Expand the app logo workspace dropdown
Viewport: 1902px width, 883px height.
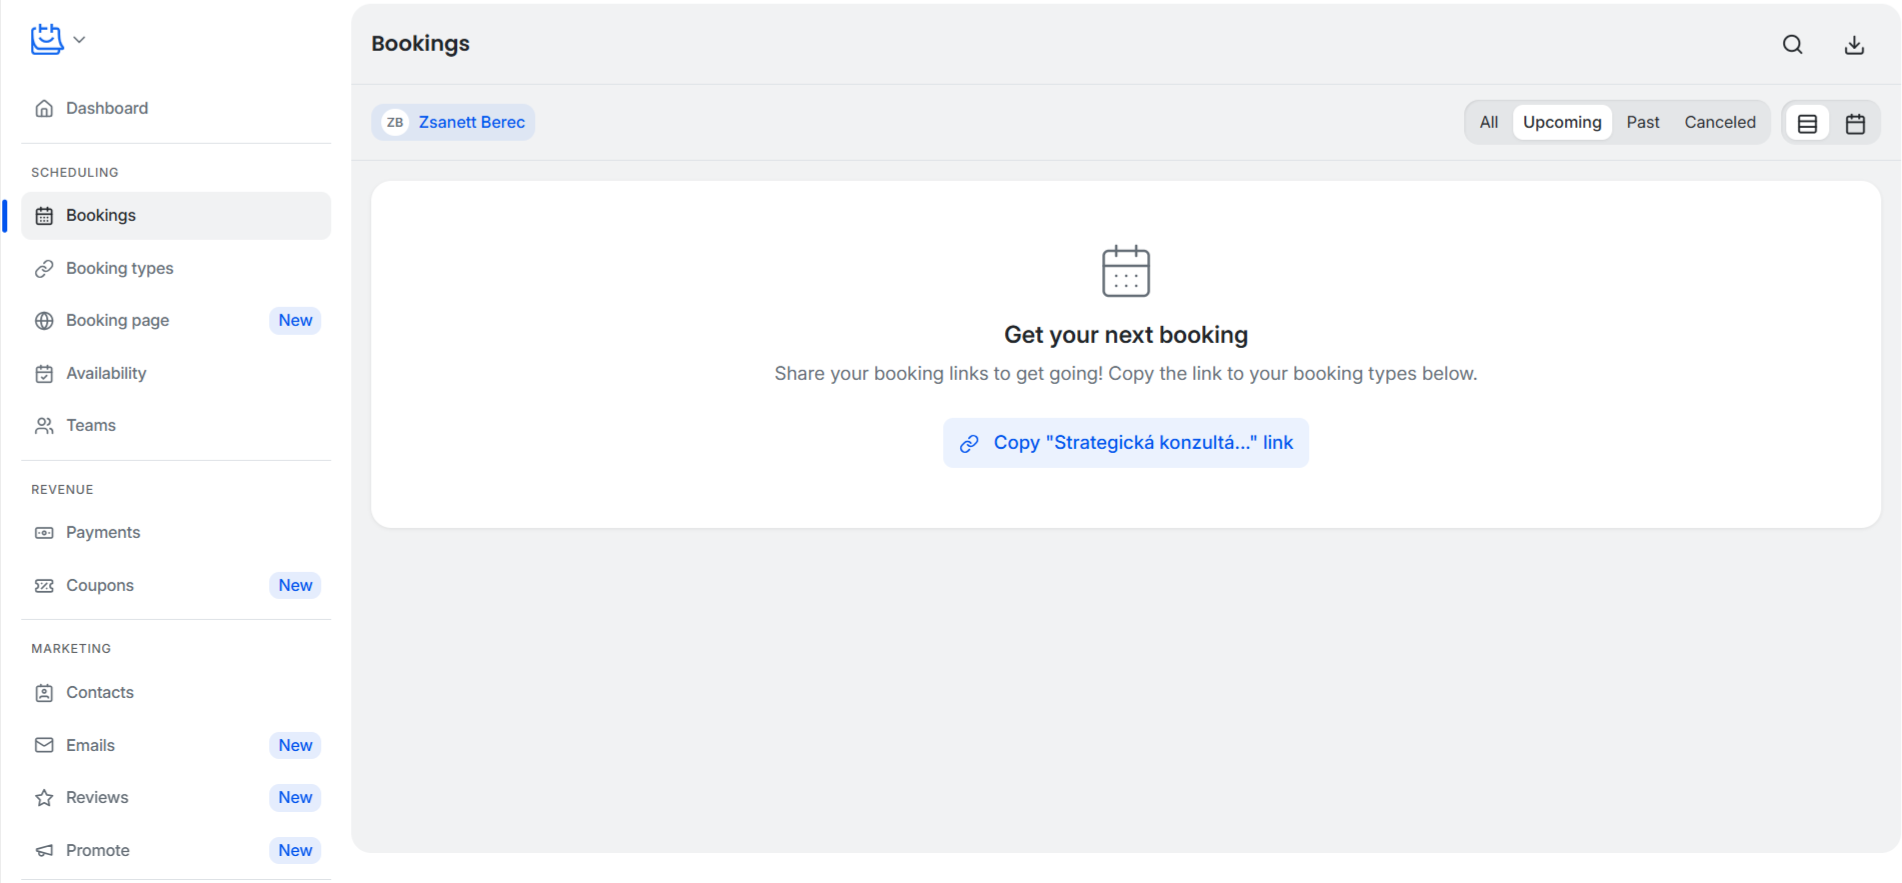tap(58, 40)
